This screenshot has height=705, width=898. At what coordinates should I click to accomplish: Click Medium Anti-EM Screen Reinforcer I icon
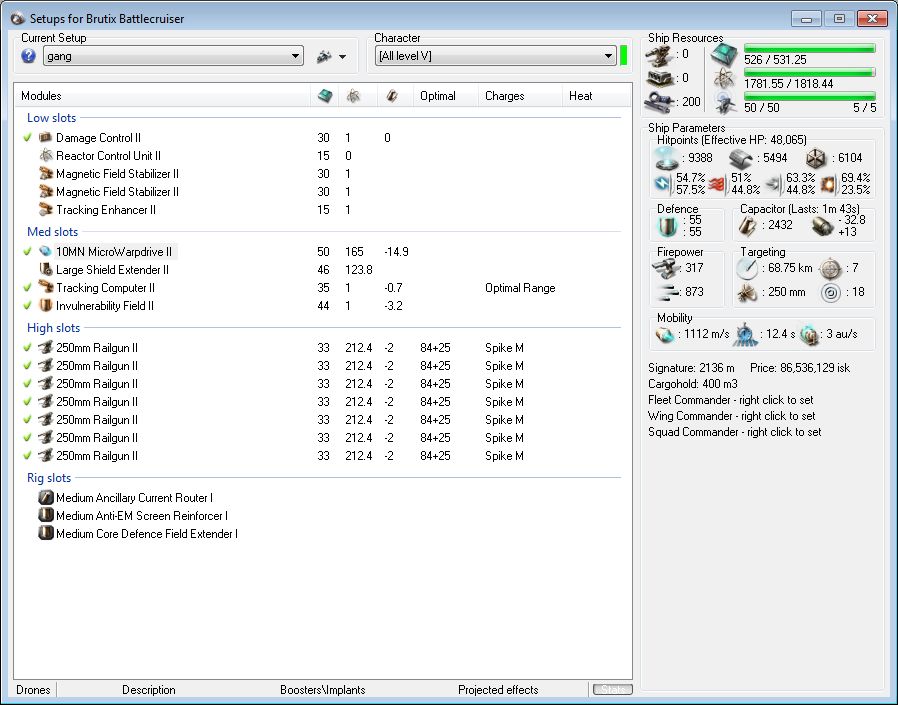point(46,515)
